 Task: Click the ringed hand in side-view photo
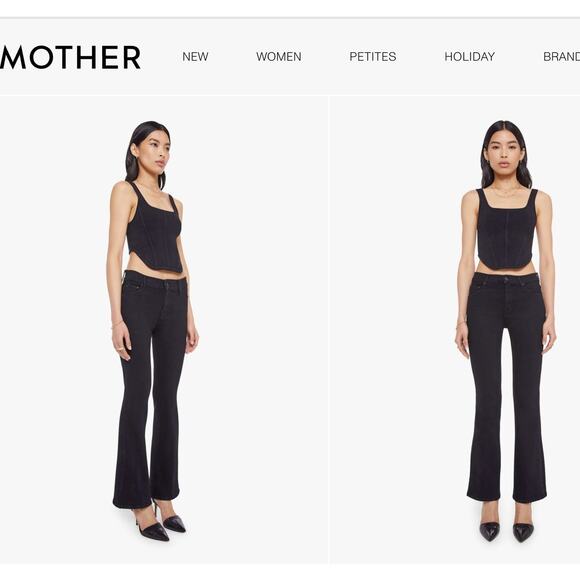(122, 345)
